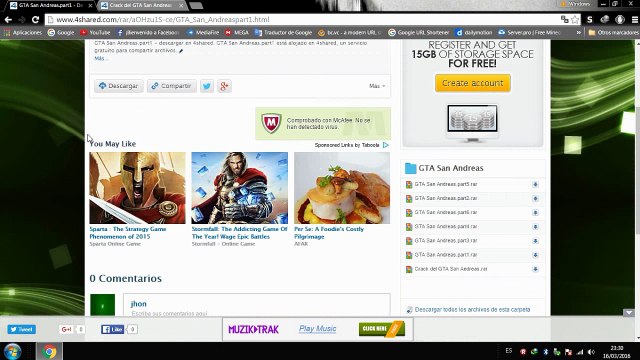The image size is (640, 360).
Task: Click the CLICK HERE banner button
Action: click(x=382, y=329)
